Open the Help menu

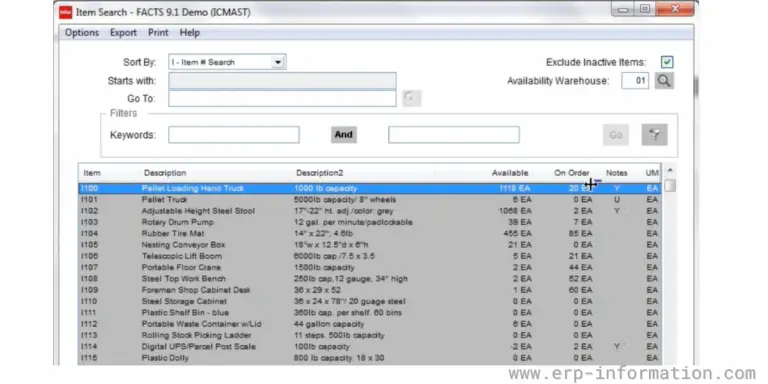pyautogui.click(x=190, y=33)
